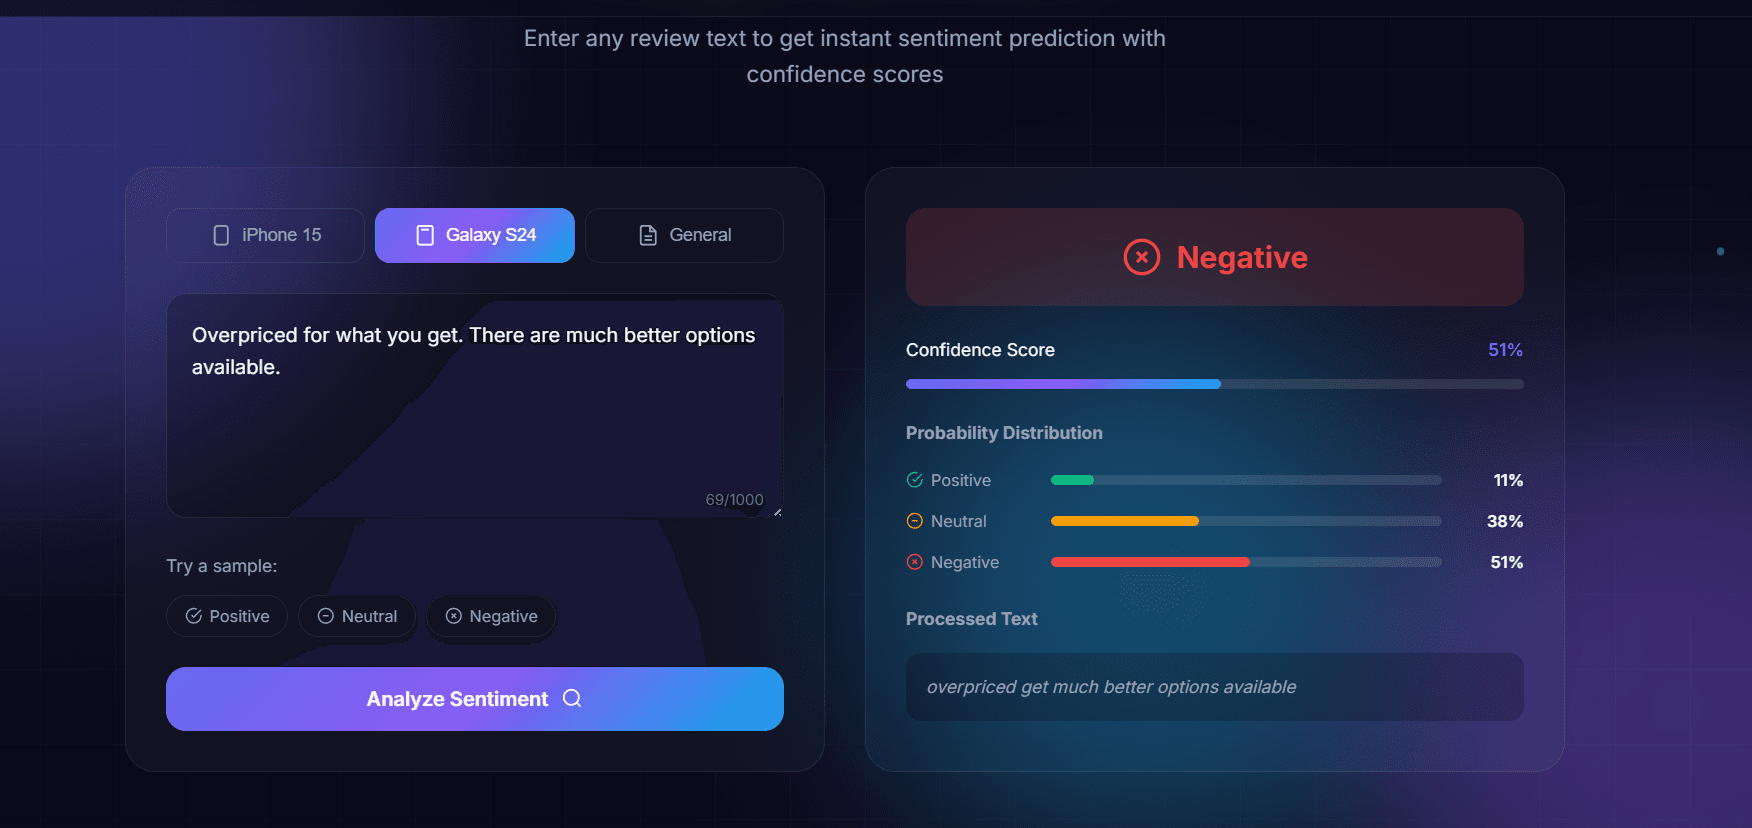Click the yellow minus icon next to Neutral probability
Image resolution: width=1752 pixels, height=828 pixels.
pyautogui.click(x=914, y=520)
